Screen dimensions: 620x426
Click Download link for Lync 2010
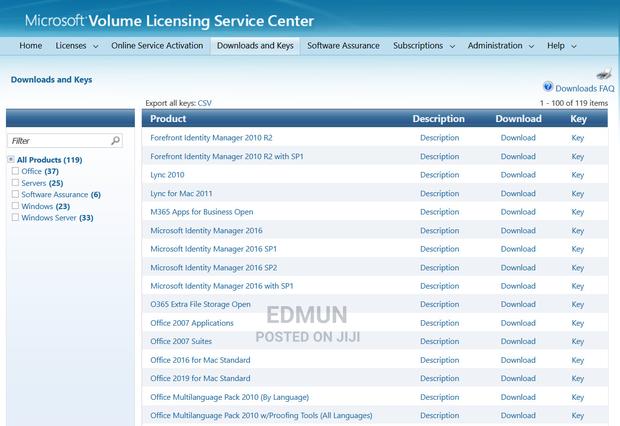click(x=518, y=175)
